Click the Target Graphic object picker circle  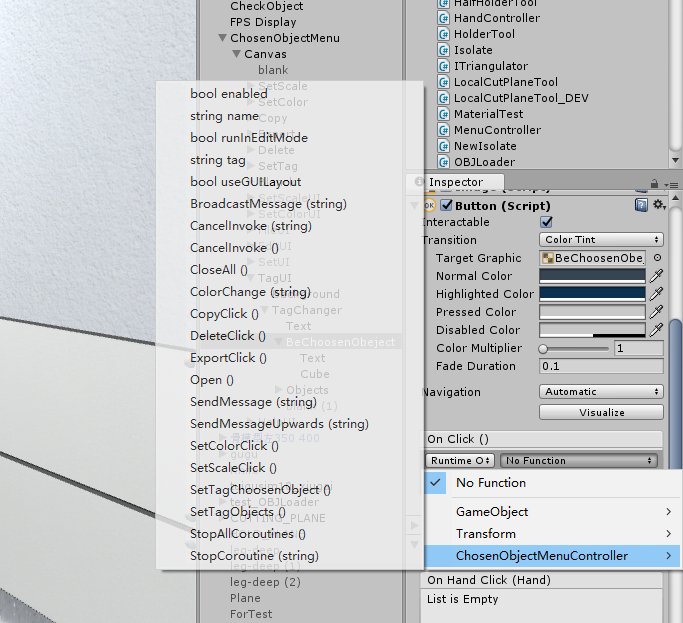click(x=657, y=258)
